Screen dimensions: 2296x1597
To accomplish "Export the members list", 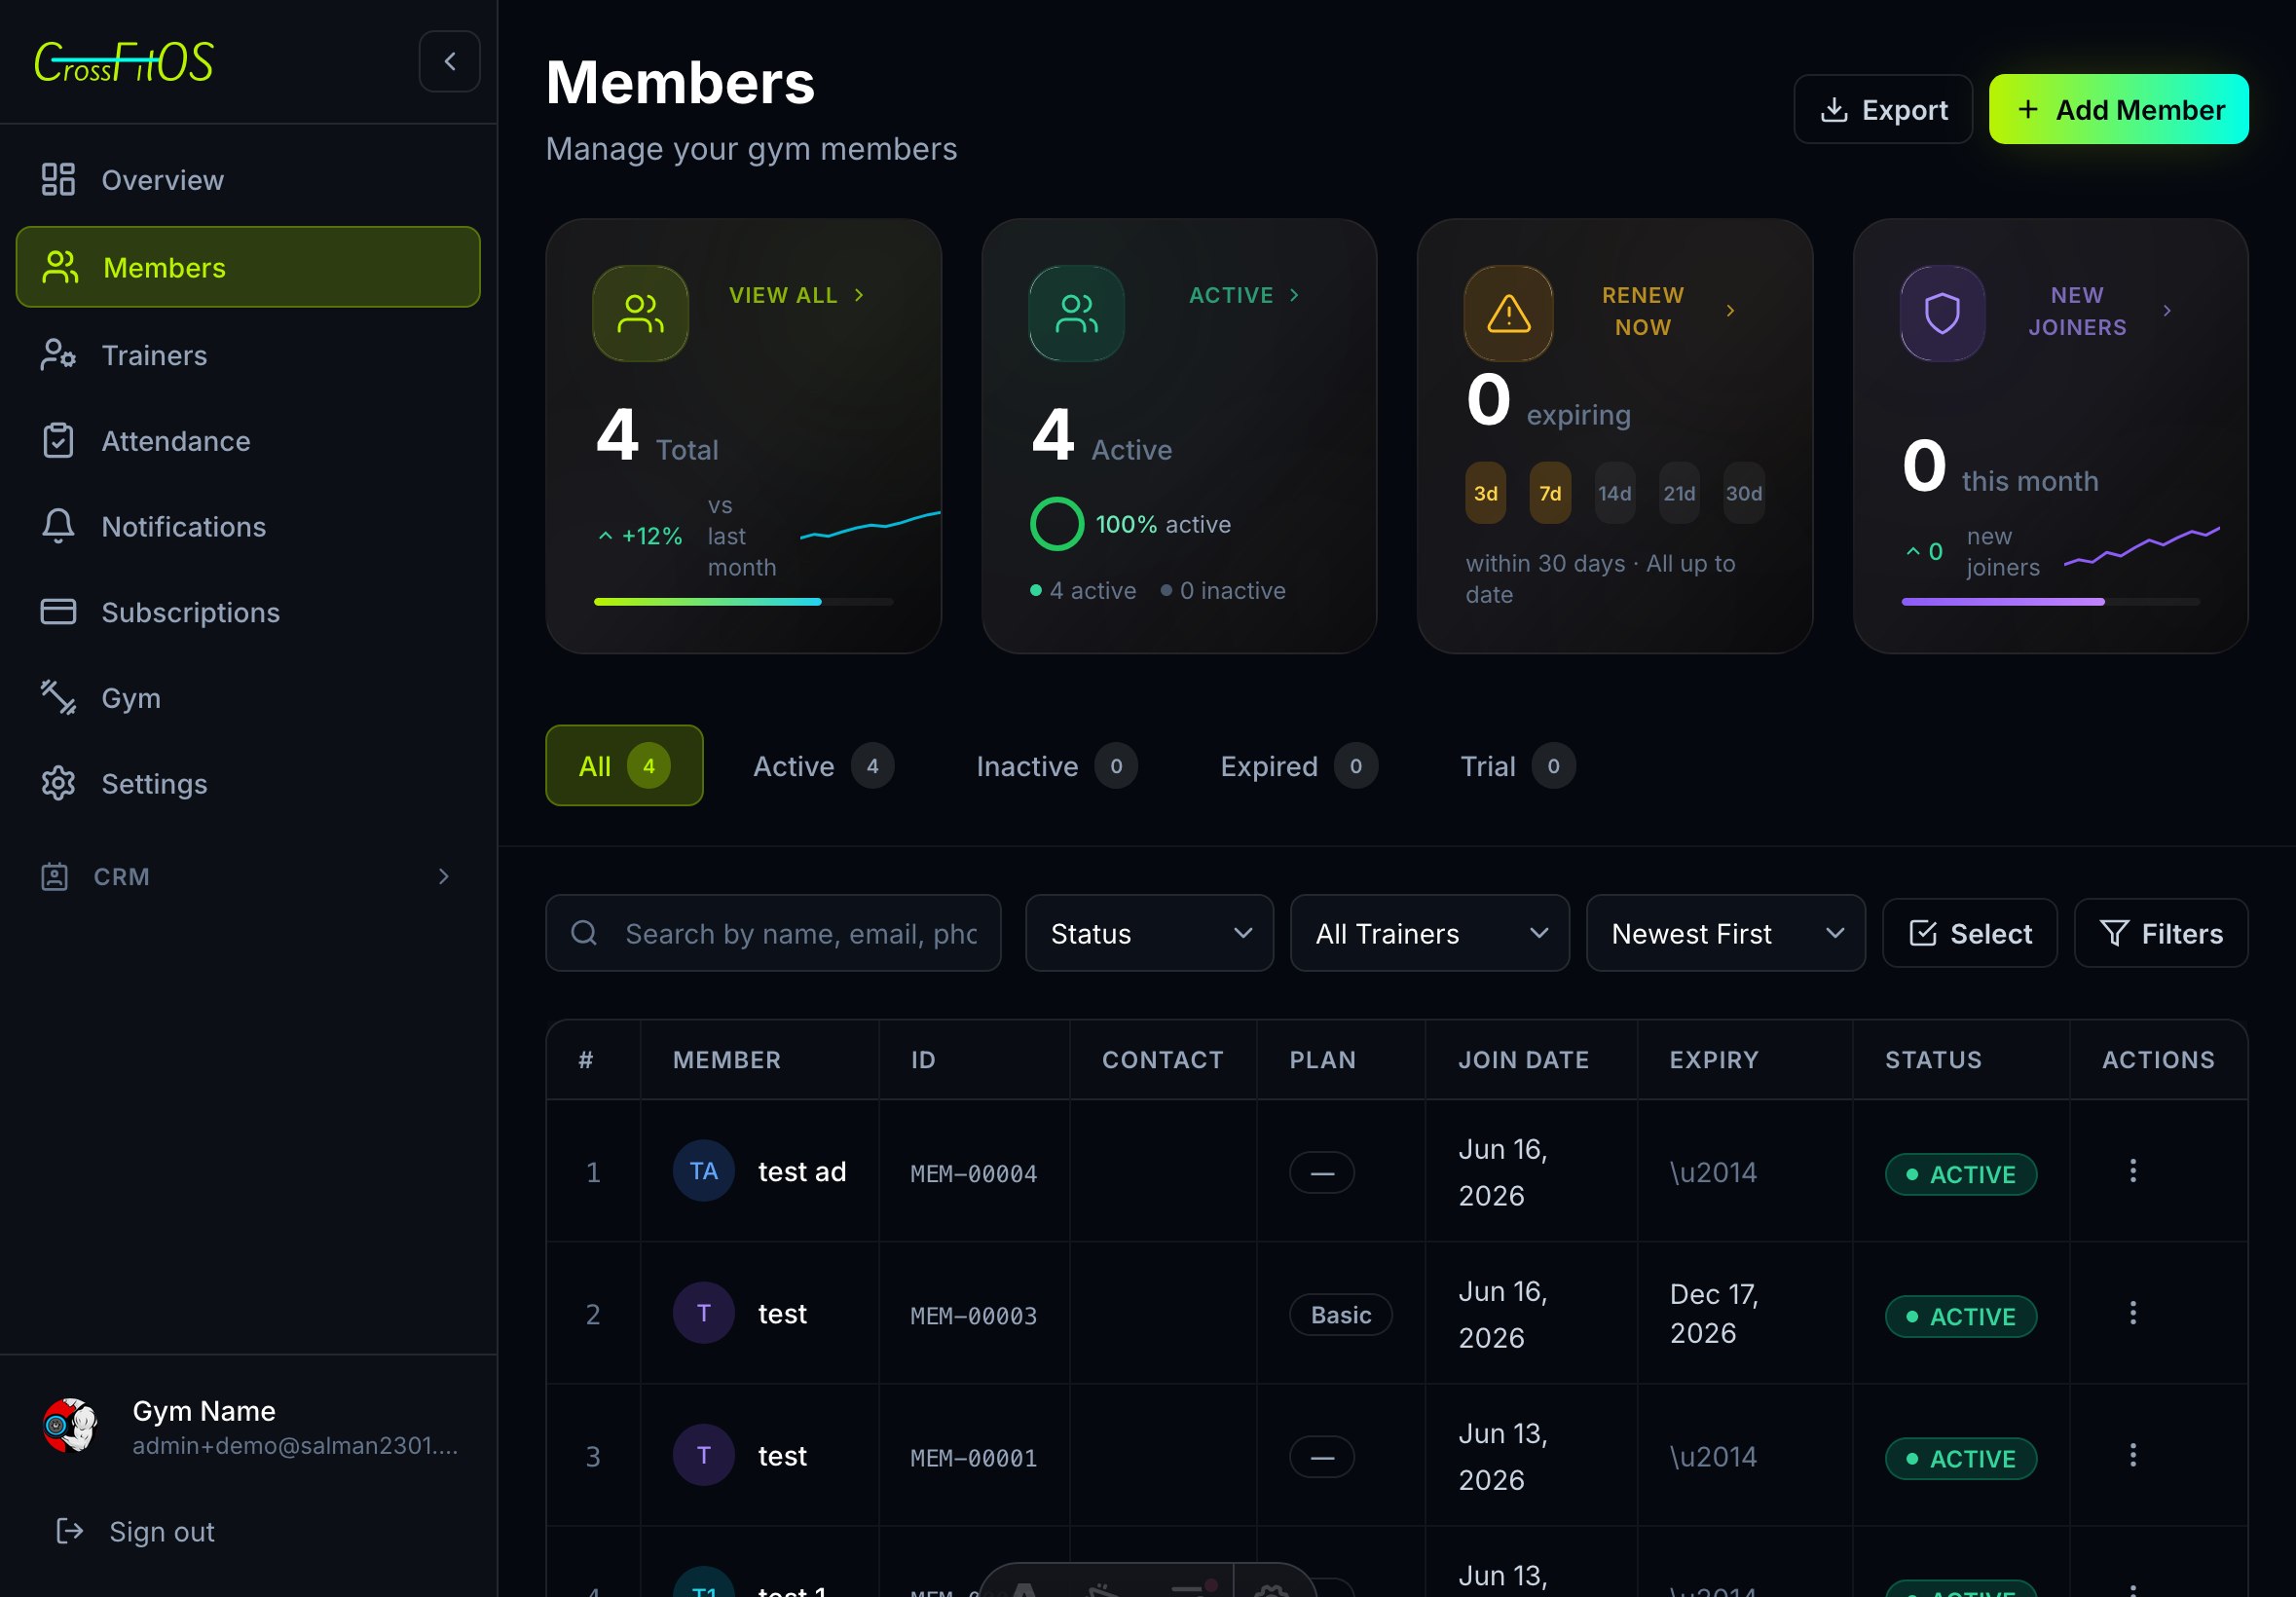I will [1882, 109].
